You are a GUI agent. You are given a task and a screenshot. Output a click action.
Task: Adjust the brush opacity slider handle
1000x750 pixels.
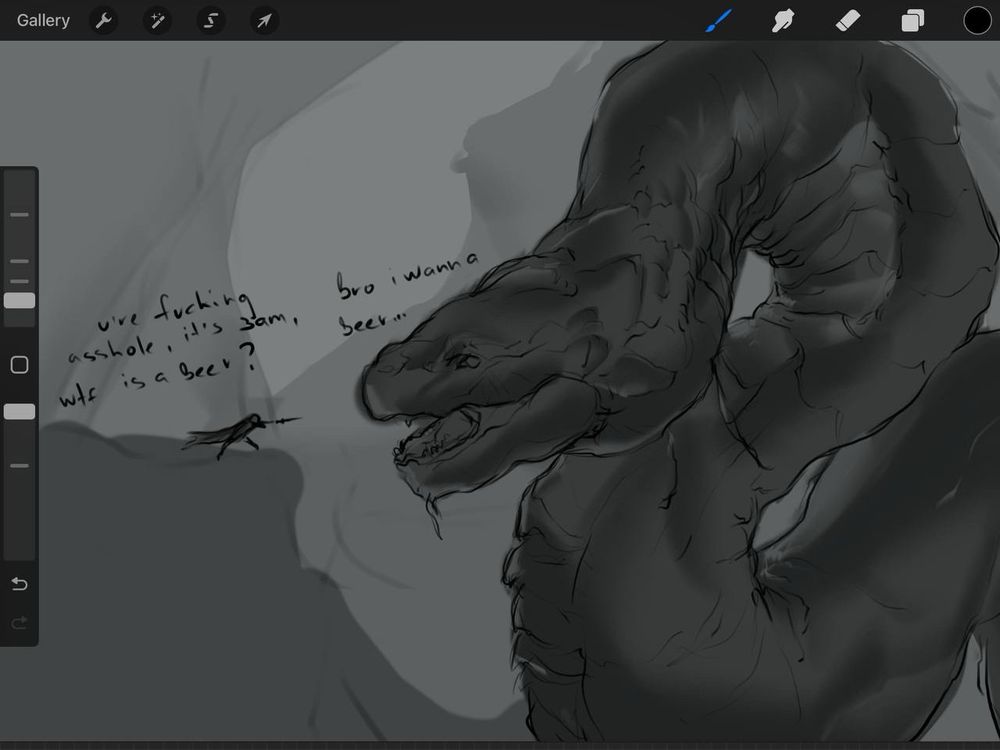click(x=20, y=411)
